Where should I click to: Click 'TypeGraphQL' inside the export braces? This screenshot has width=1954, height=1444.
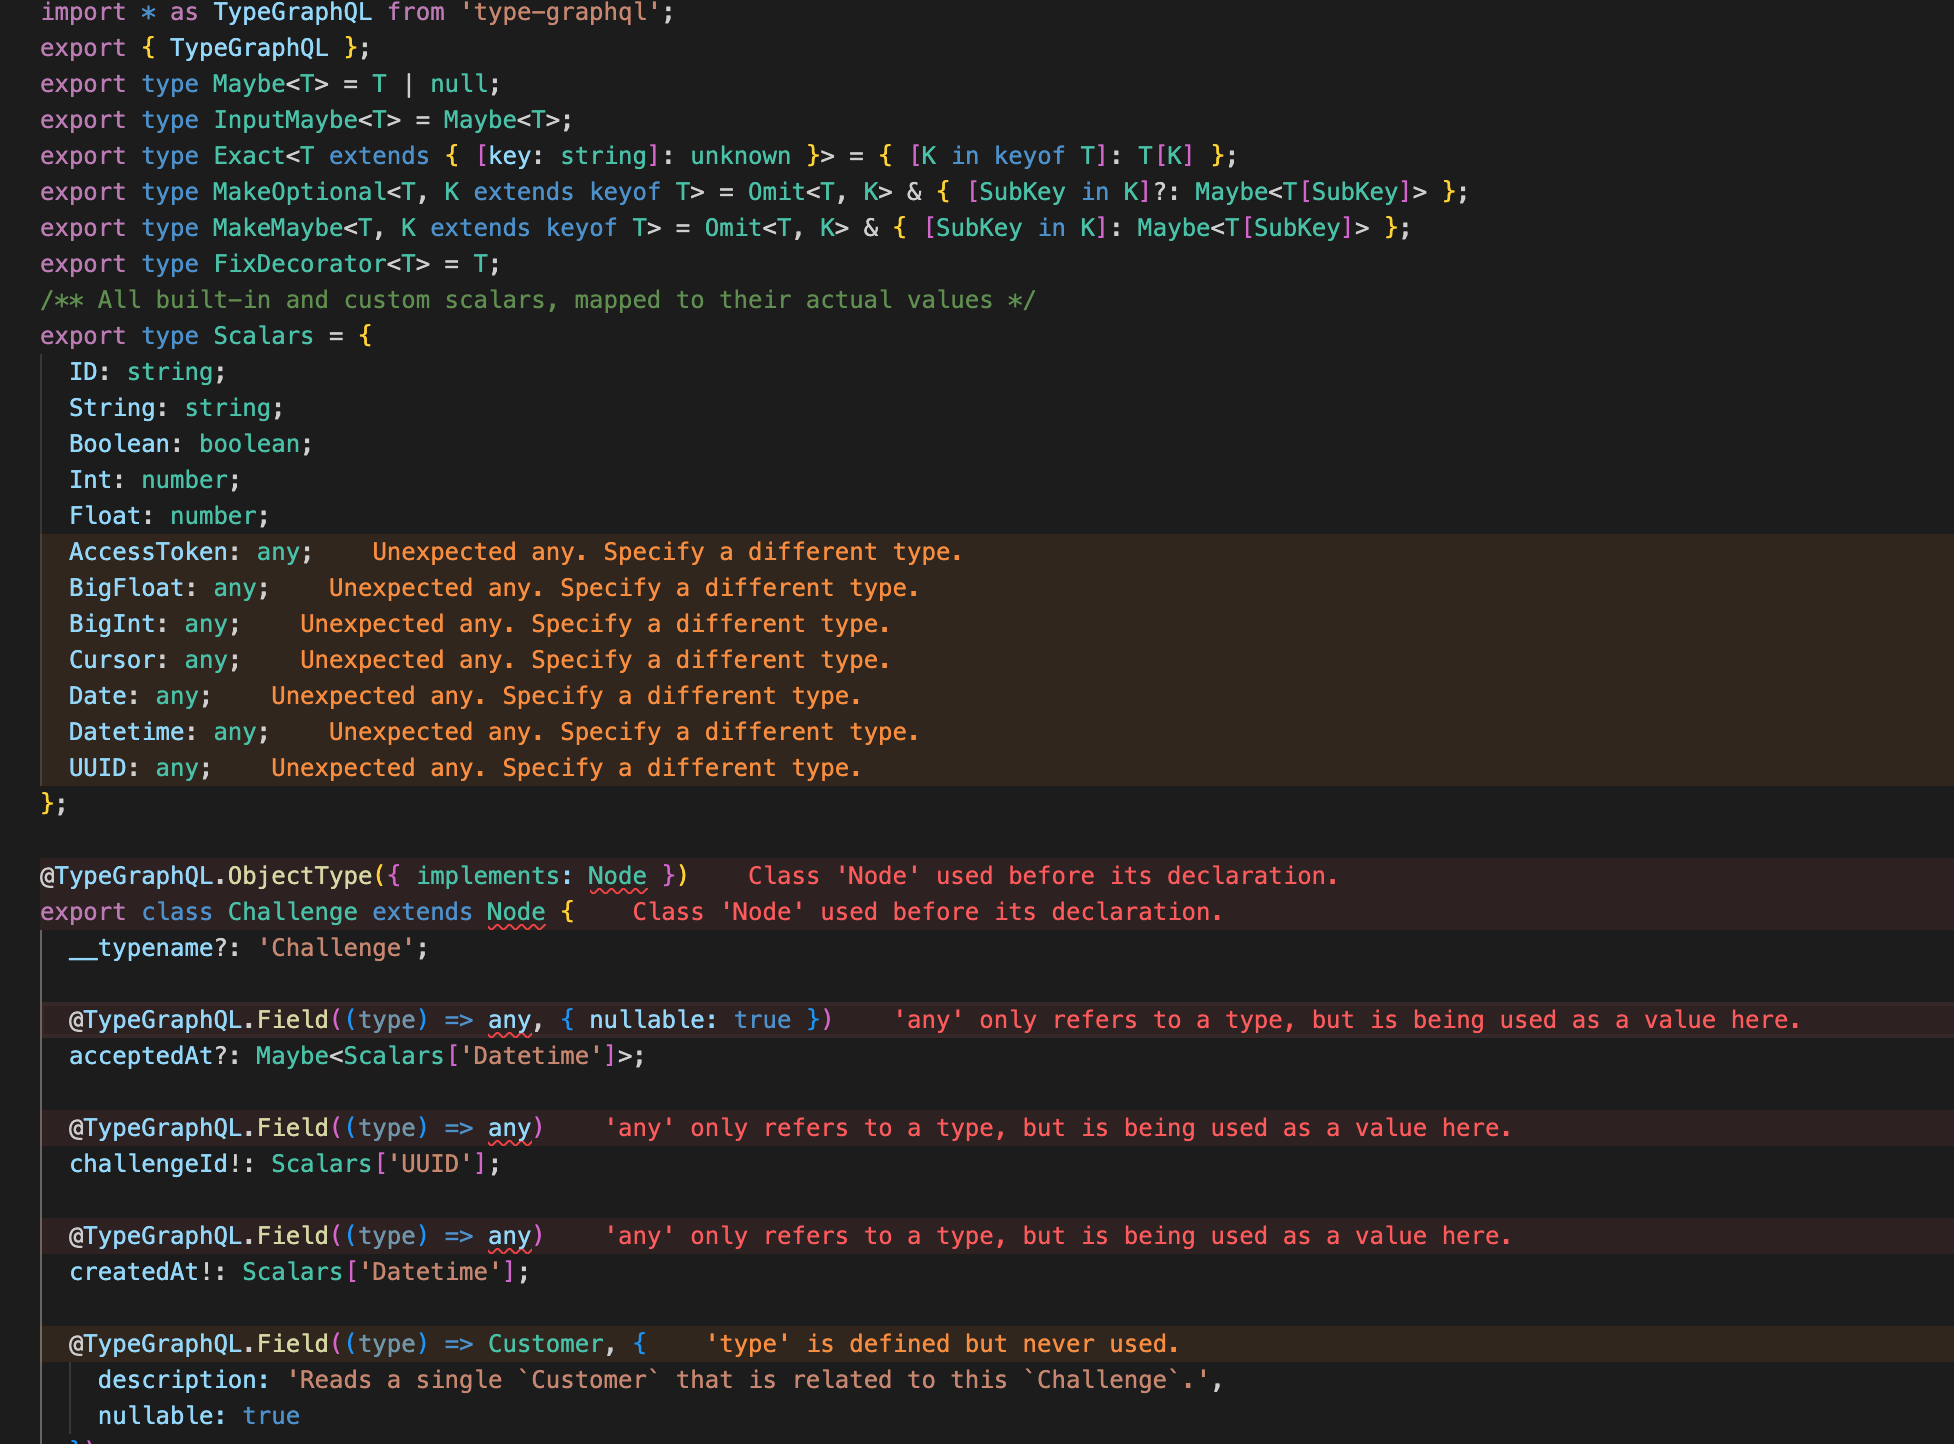(249, 48)
